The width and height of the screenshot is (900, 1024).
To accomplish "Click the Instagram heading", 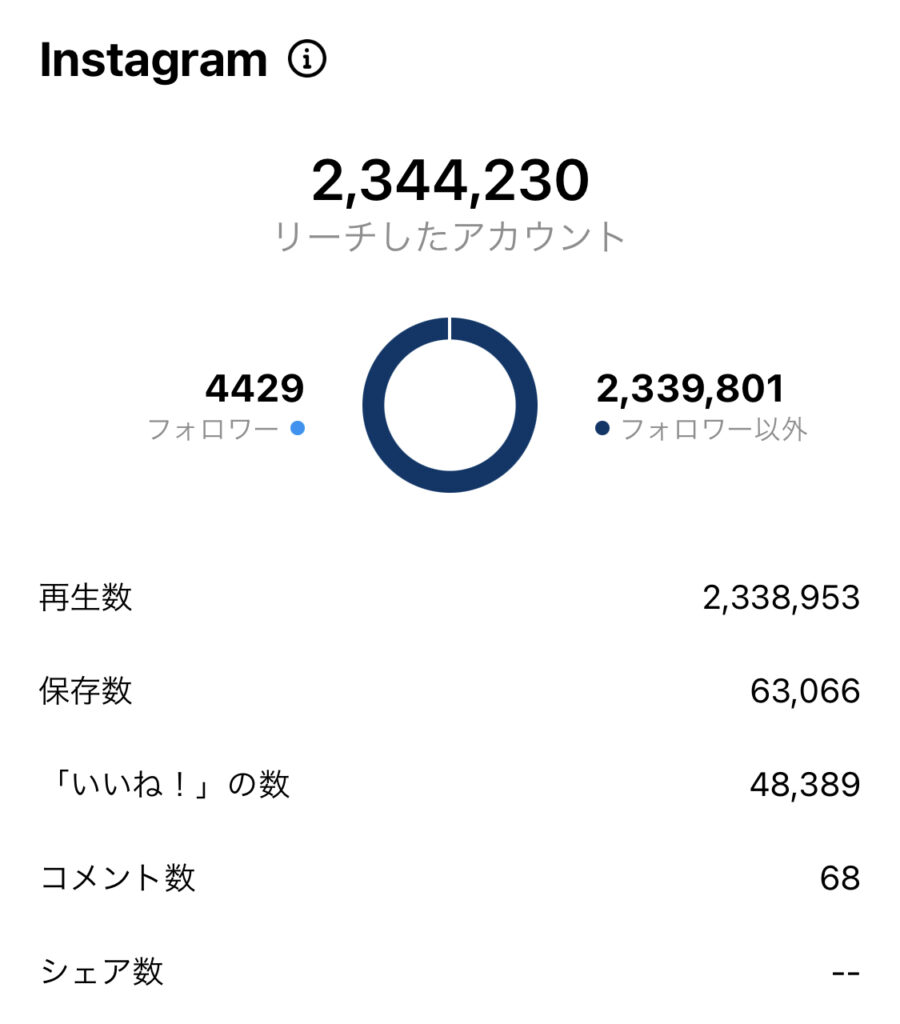I will (153, 62).
